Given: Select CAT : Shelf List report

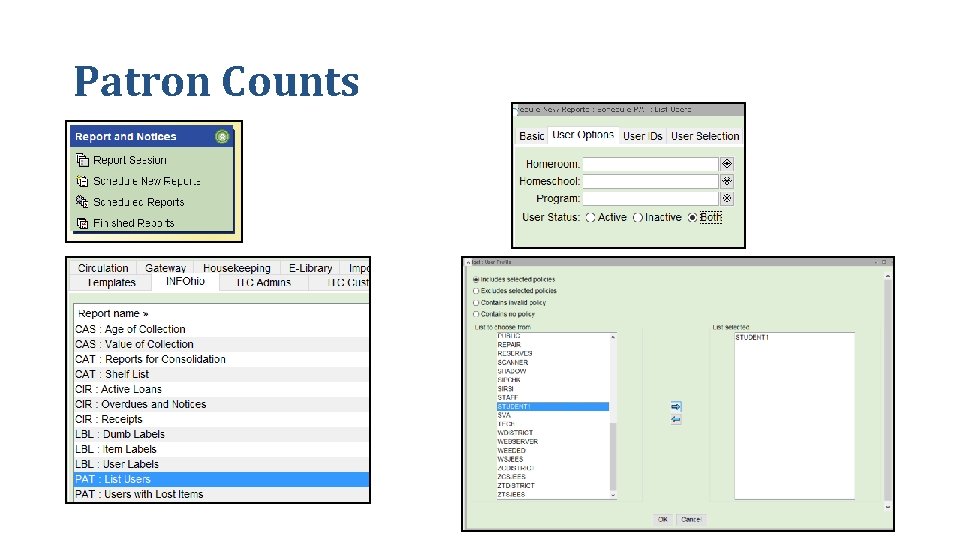Looking at the screenshot, I should (x=222, y=374).
